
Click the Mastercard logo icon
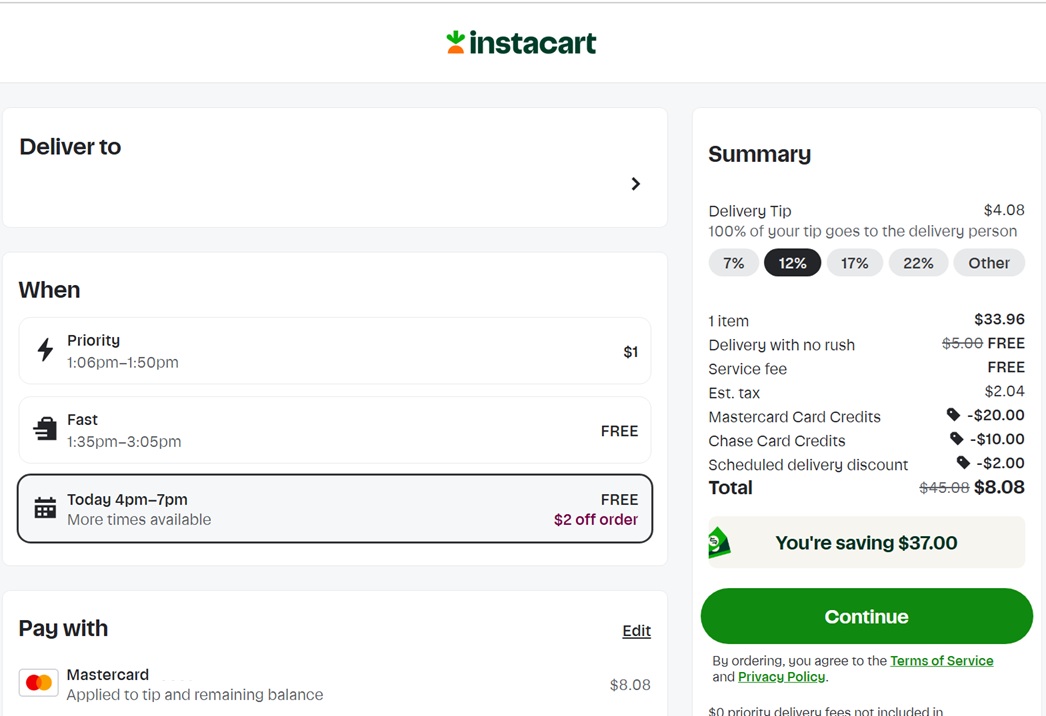pos(39,683)
